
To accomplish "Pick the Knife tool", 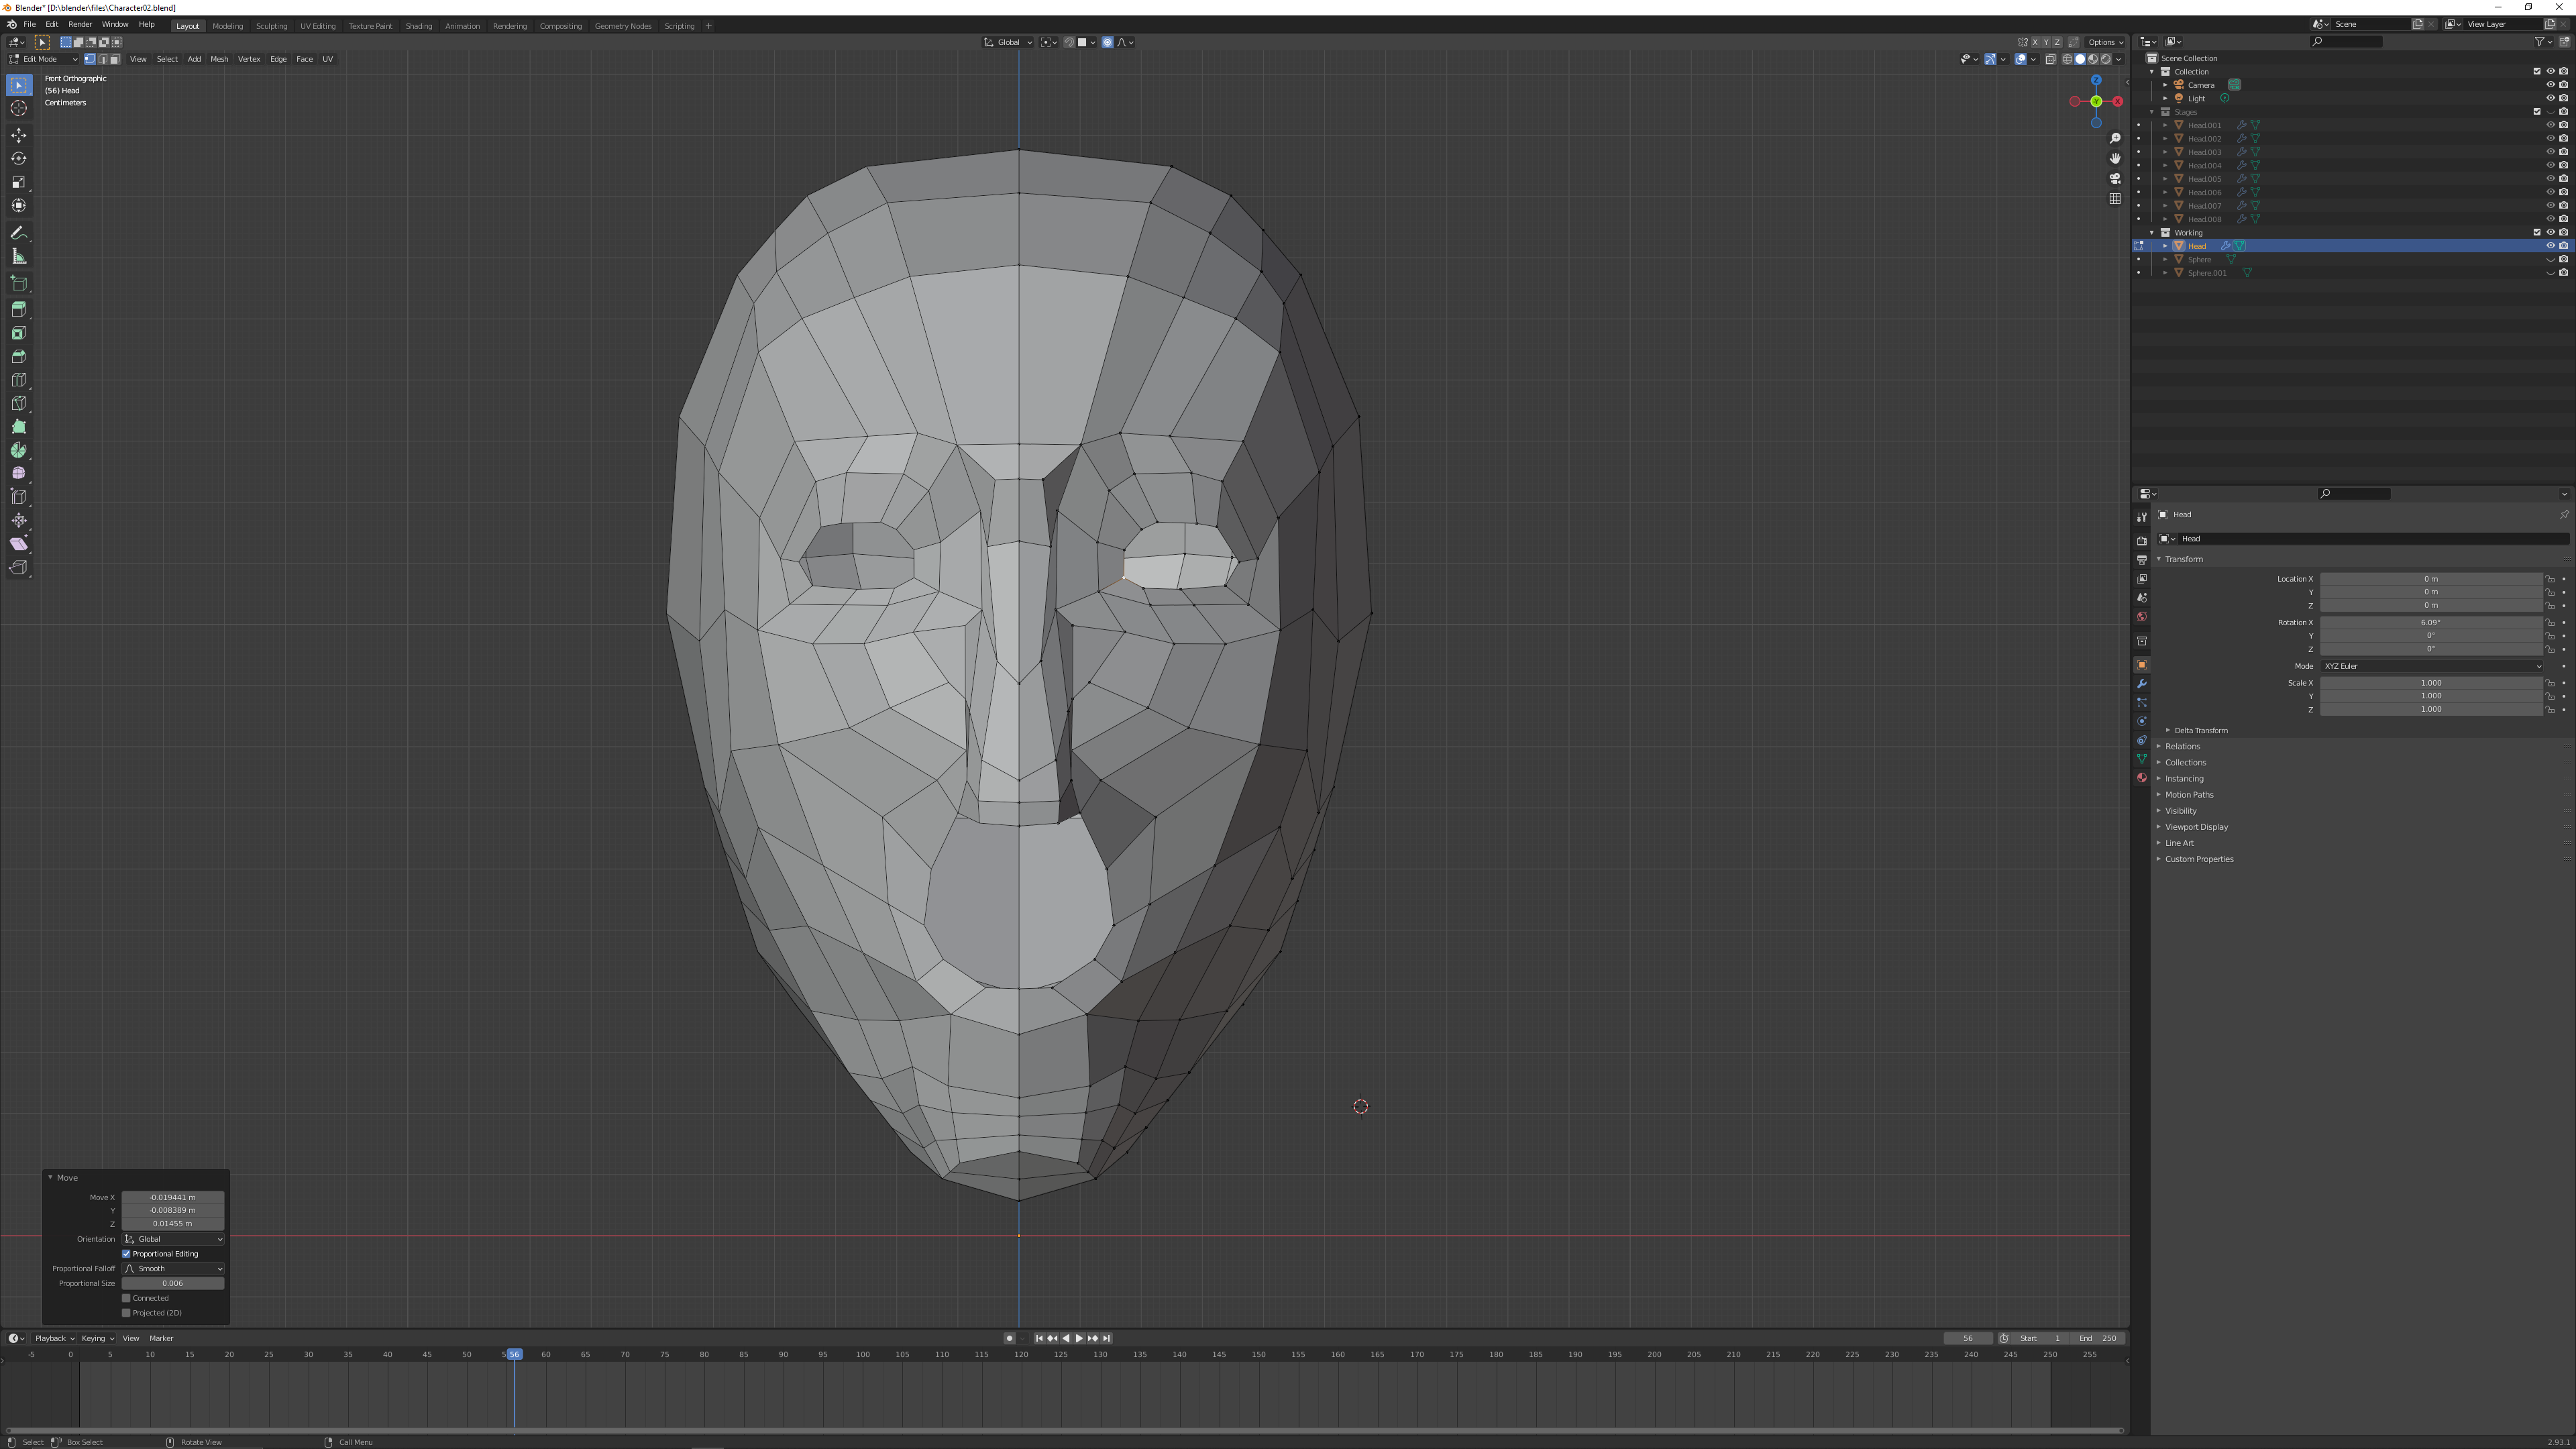I will 19,403.
